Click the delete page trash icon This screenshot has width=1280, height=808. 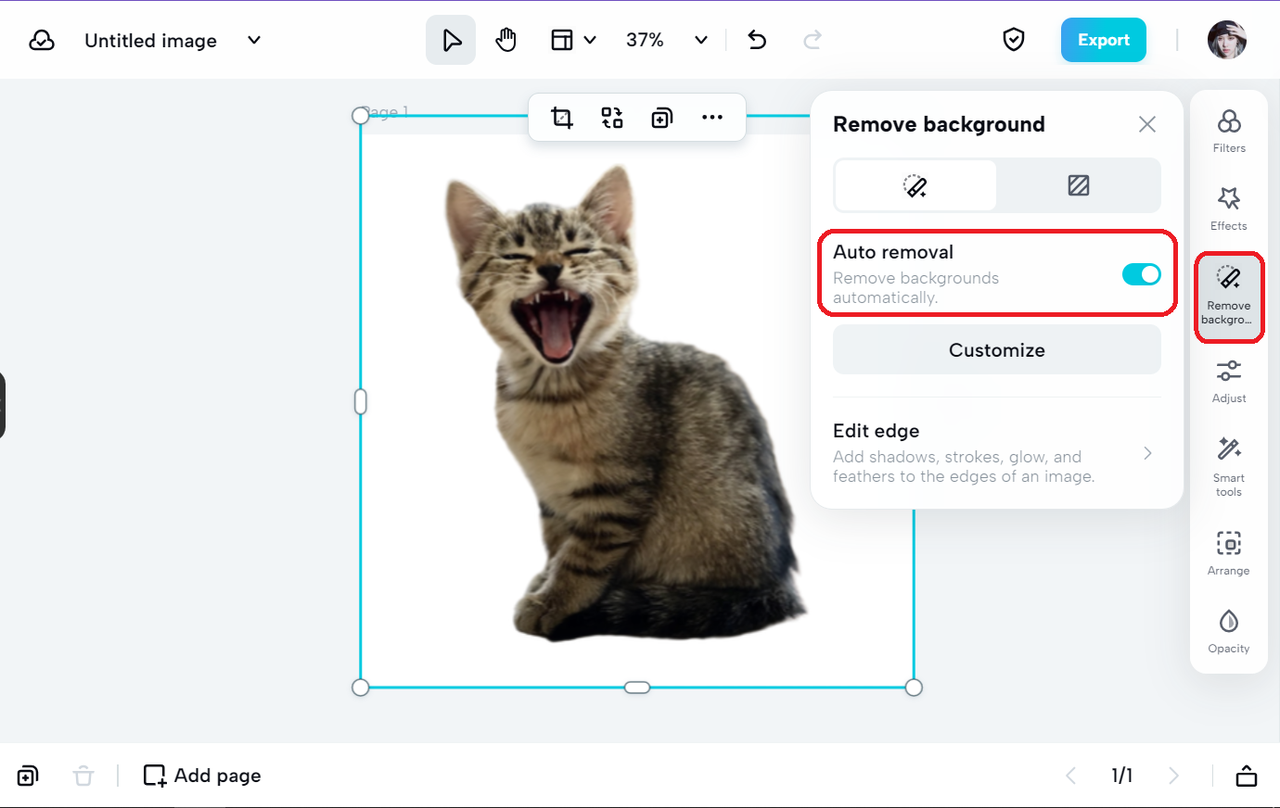(x=84, y=775)
